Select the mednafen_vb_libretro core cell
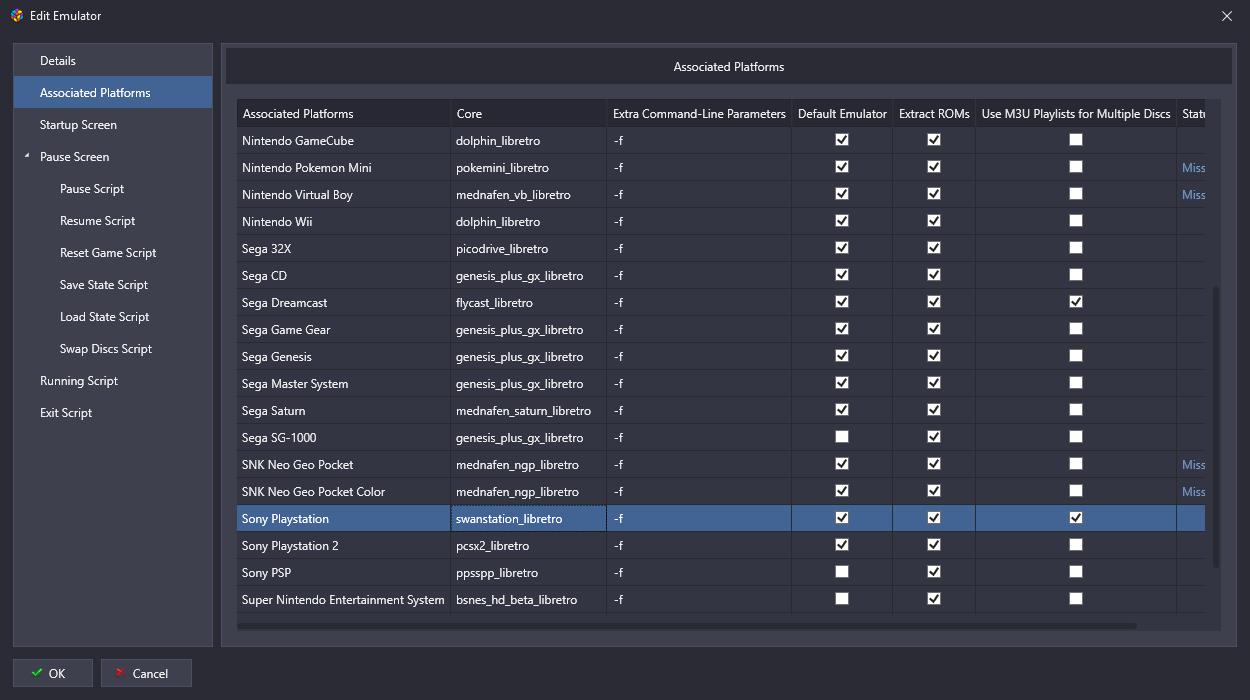1250x700 pixels. pos(528,195)
